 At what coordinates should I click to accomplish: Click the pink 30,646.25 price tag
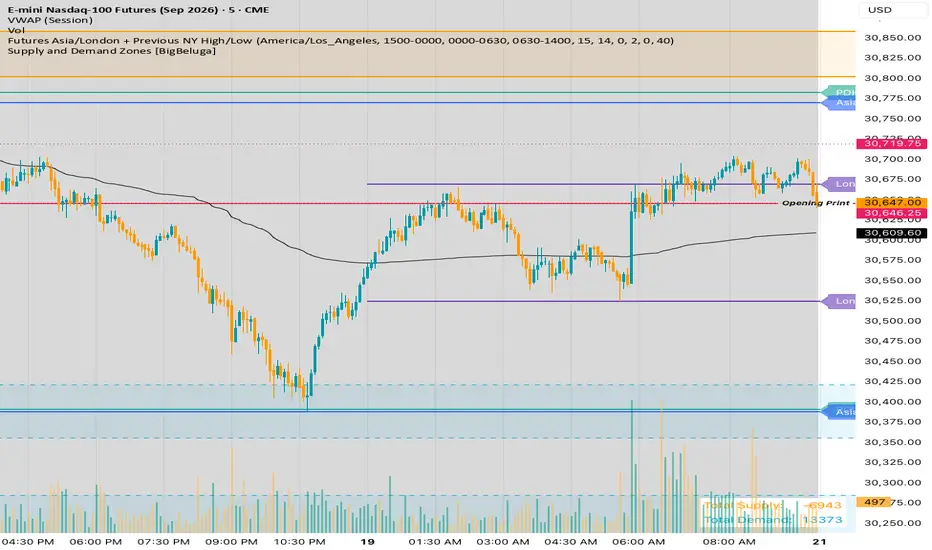pyautogui.click(x=892, y=213)
